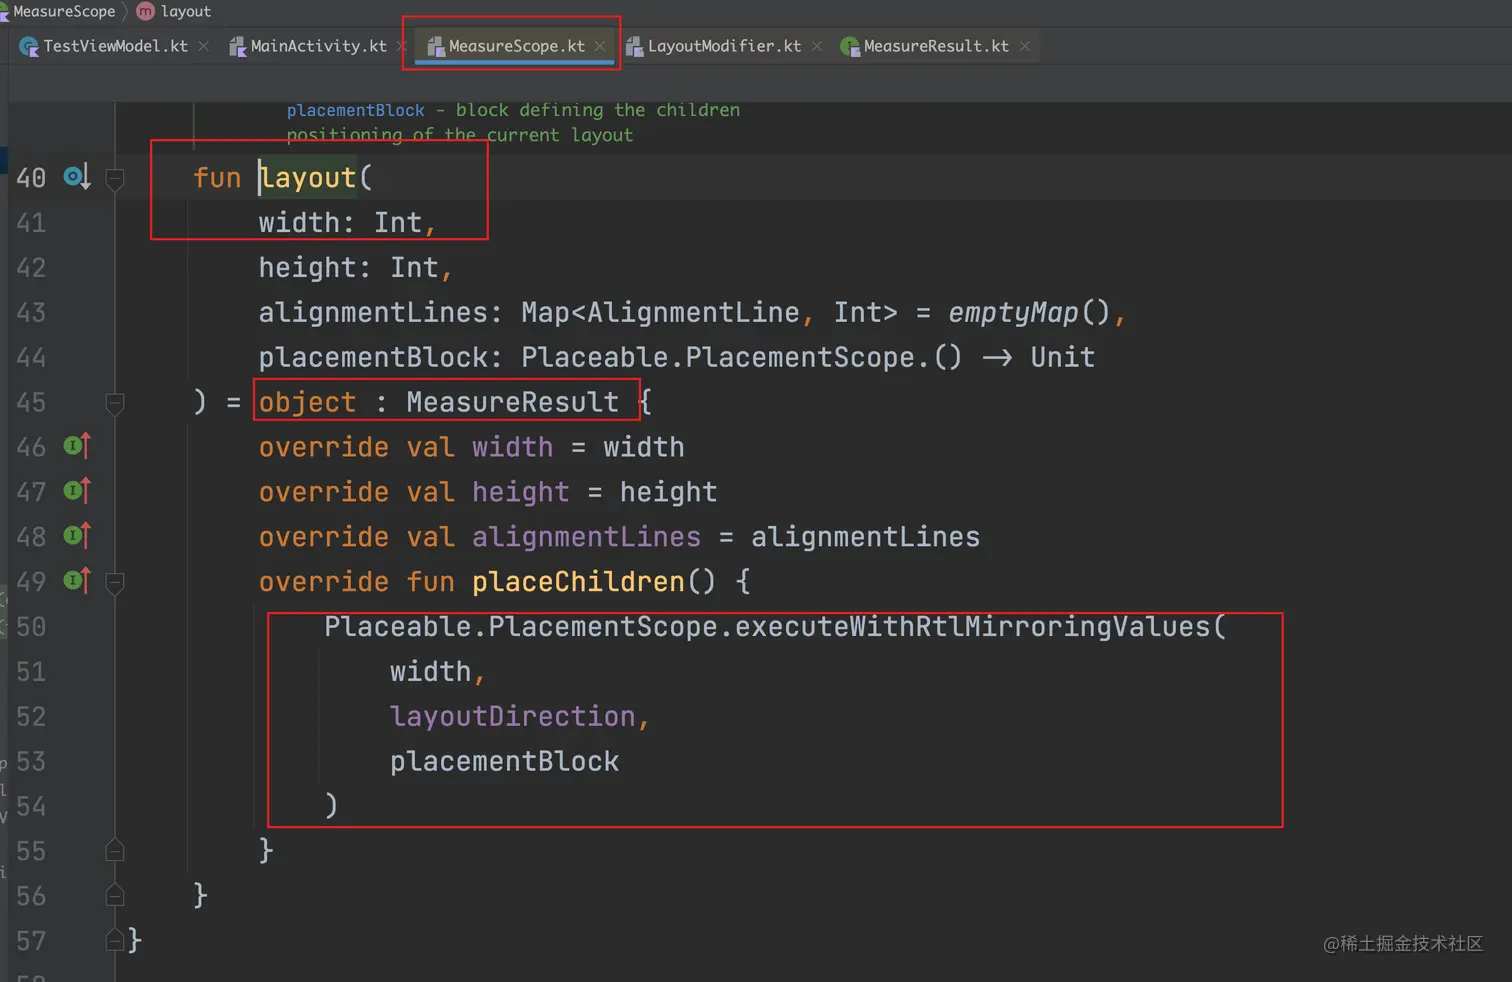Collapse the placeChildren fold on line 49
Viewport: 1512px width, 982px height.
point(115,583)
